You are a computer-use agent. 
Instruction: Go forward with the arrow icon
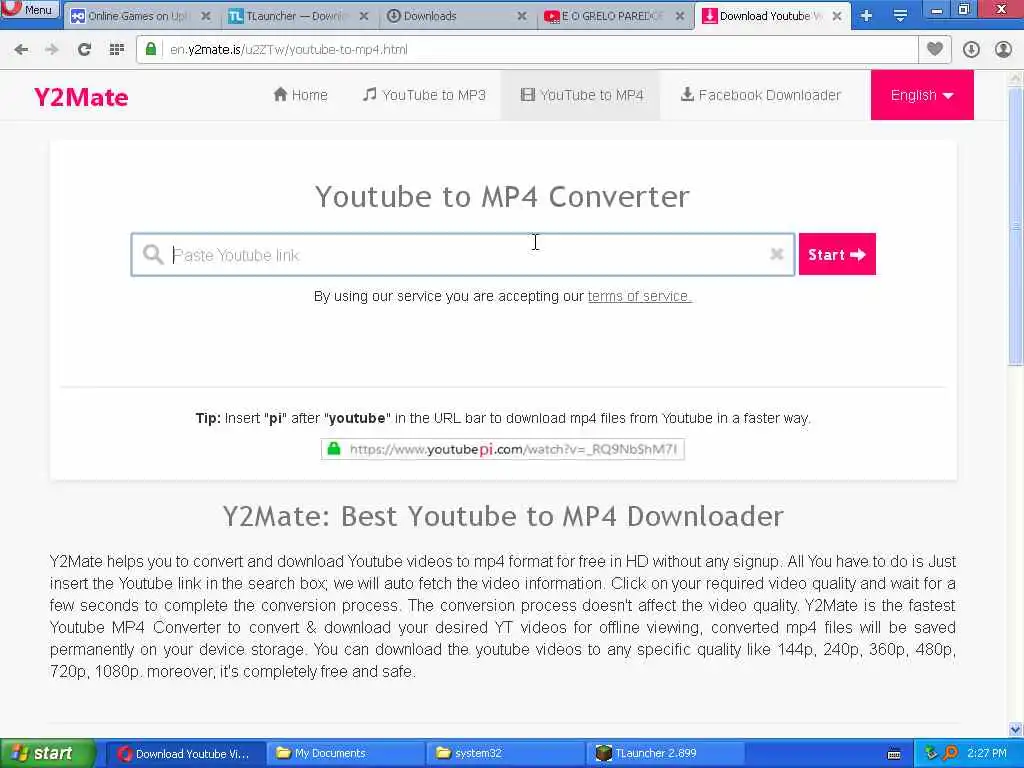(x=52, y=49)
